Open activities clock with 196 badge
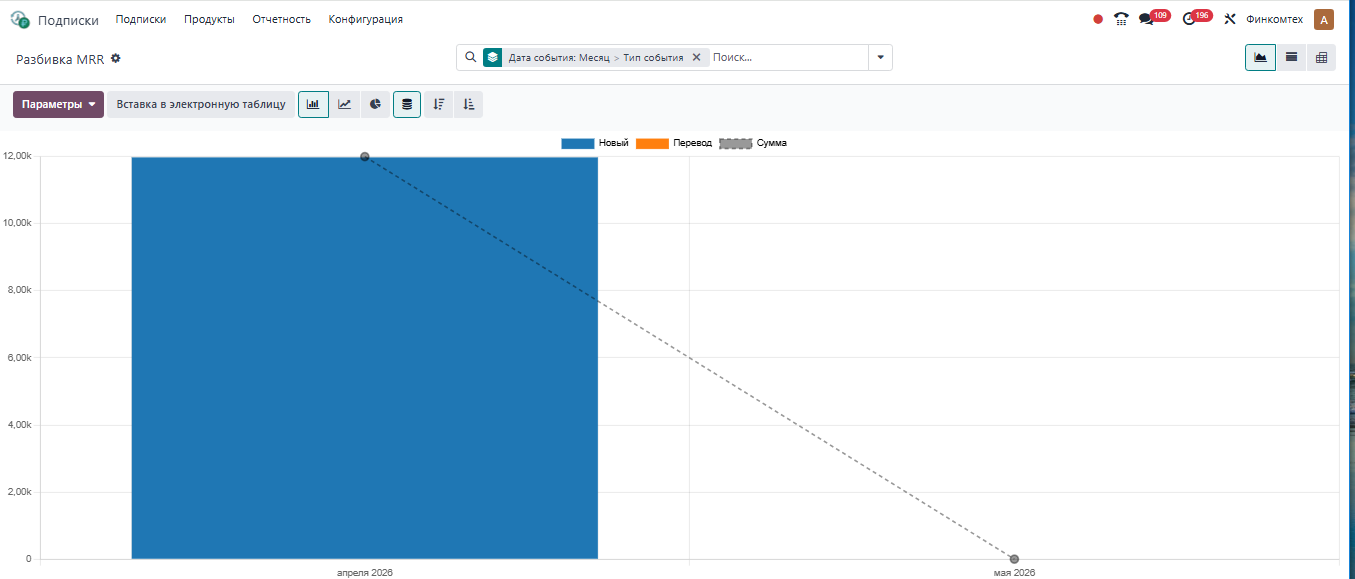This screenshot has width=1355, height=579. [x=1196, y=18]
